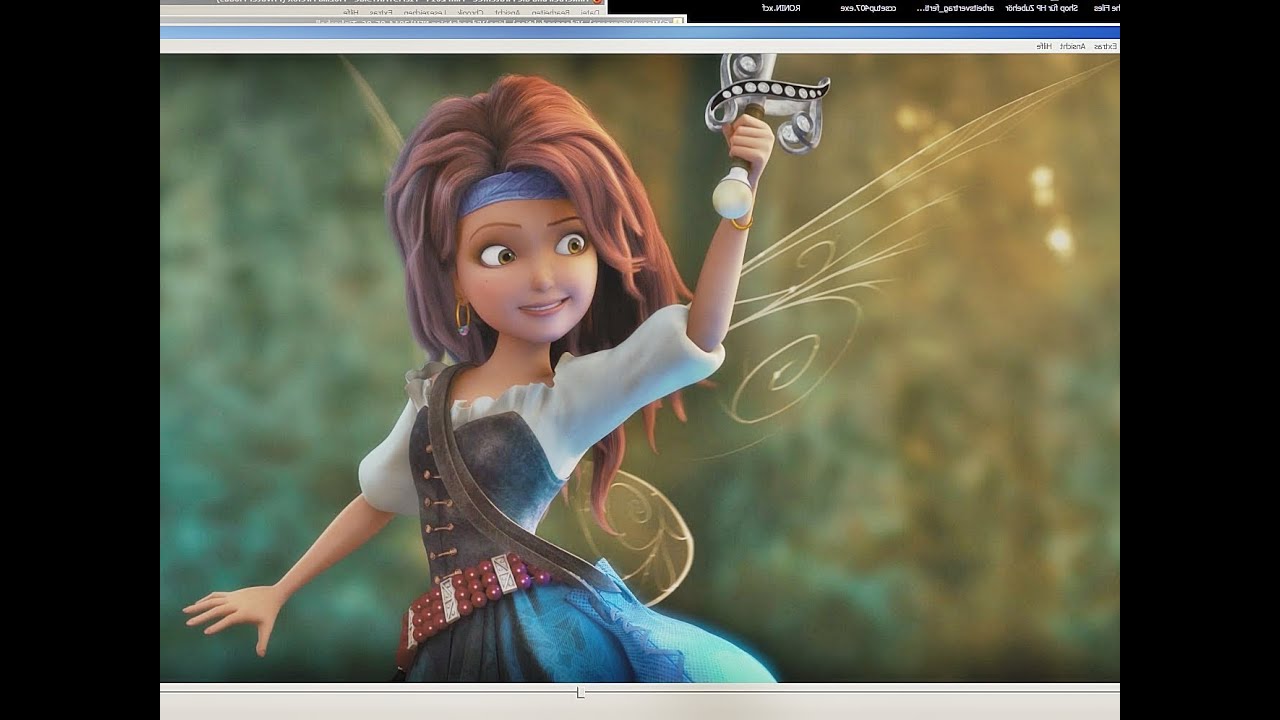Viewport: 1280px width, 720px height.
Task: Open the Hilfe menu in the front window
Action: (x=1042, y=46)
